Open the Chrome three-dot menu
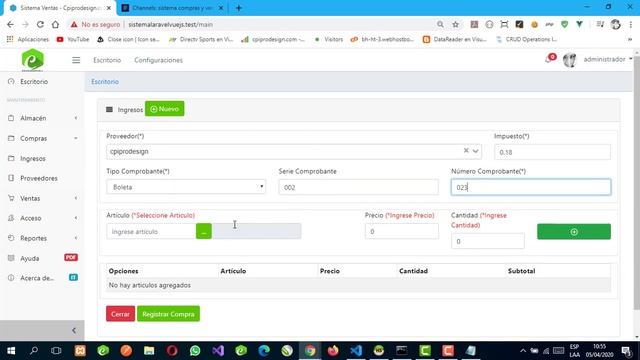Screen dimensions: 640x360 point(631,24)
